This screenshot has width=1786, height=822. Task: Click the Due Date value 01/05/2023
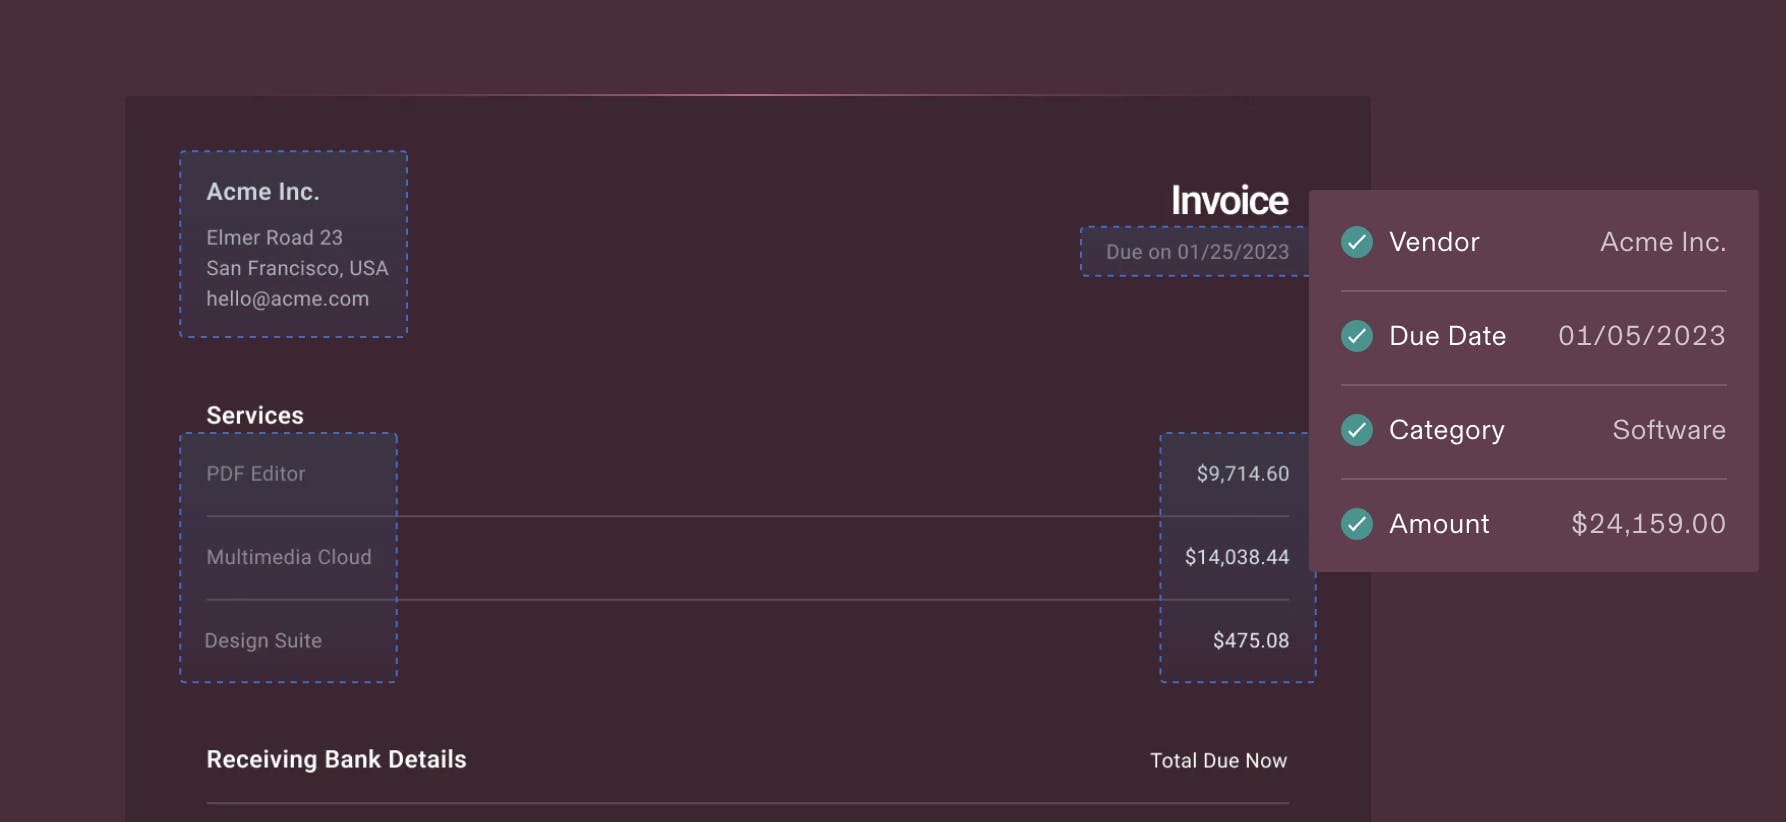click(1641, 336)
